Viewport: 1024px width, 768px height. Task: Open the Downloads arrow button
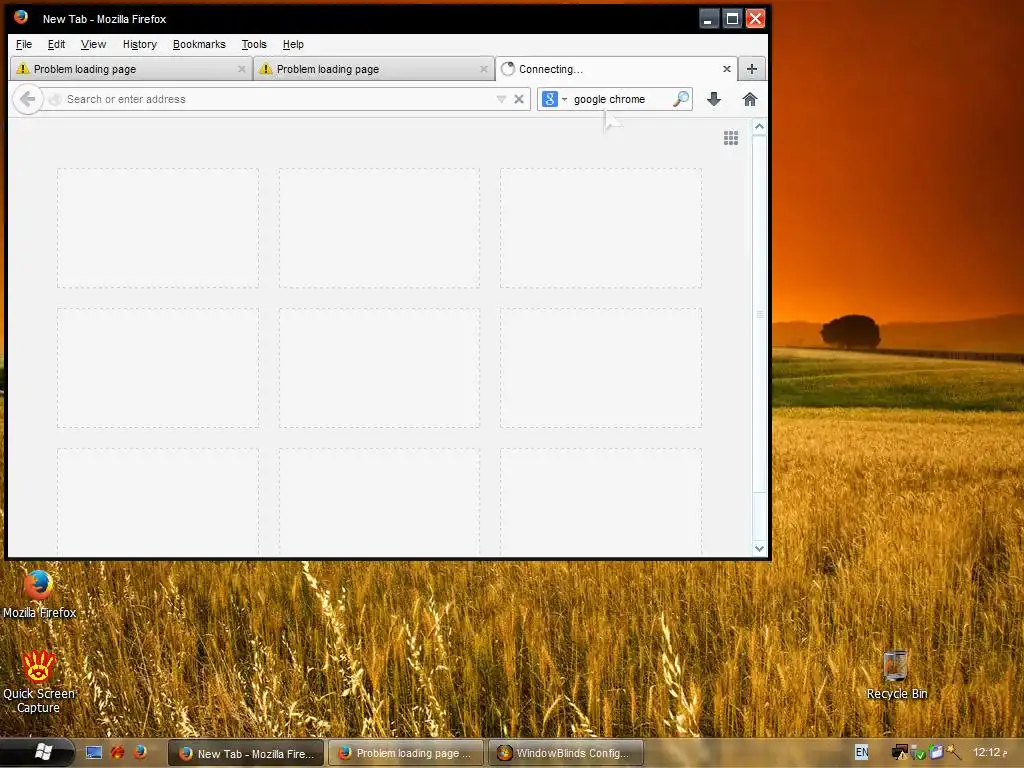point(714,99)
